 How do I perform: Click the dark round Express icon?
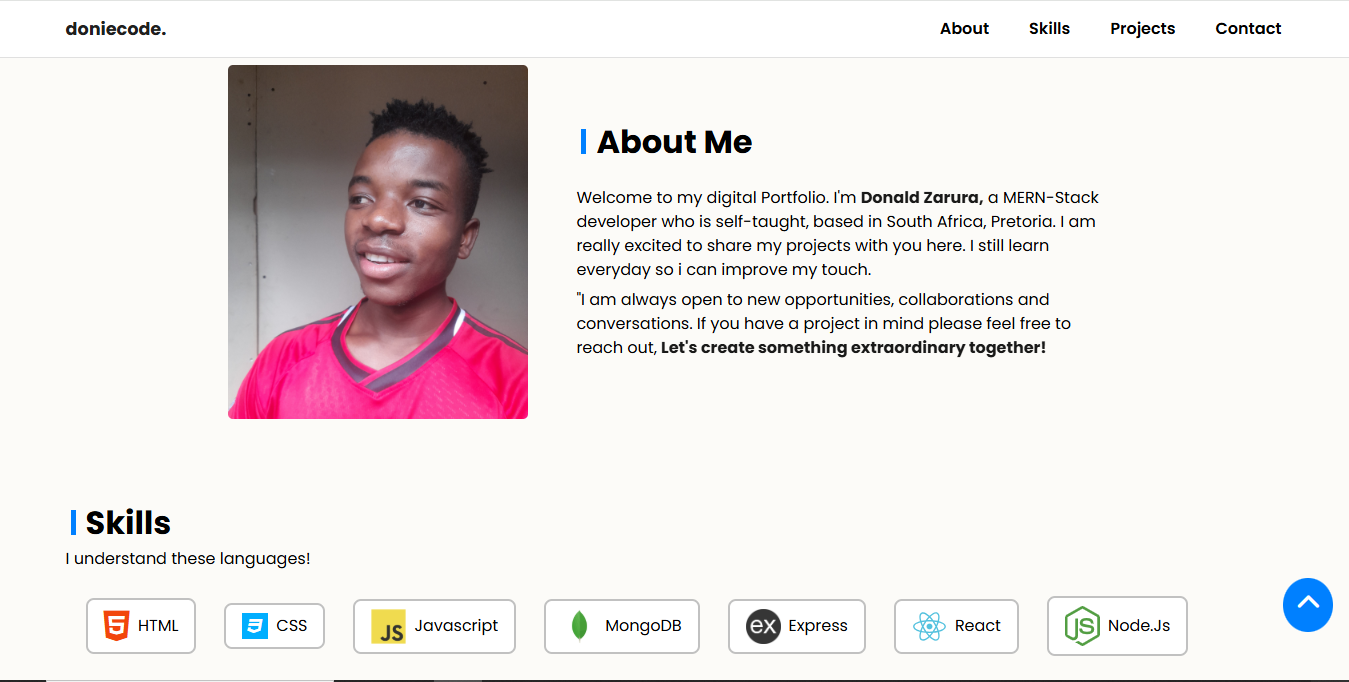(x=763, y=626)
